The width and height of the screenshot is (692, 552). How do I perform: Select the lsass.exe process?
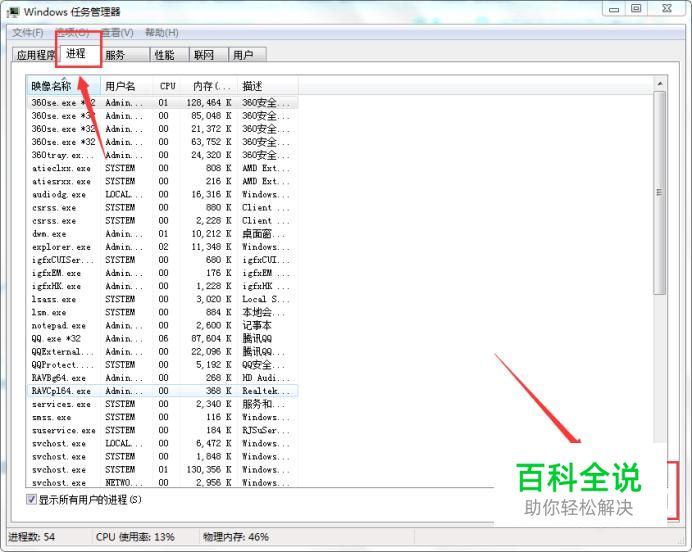pos(162,299)
